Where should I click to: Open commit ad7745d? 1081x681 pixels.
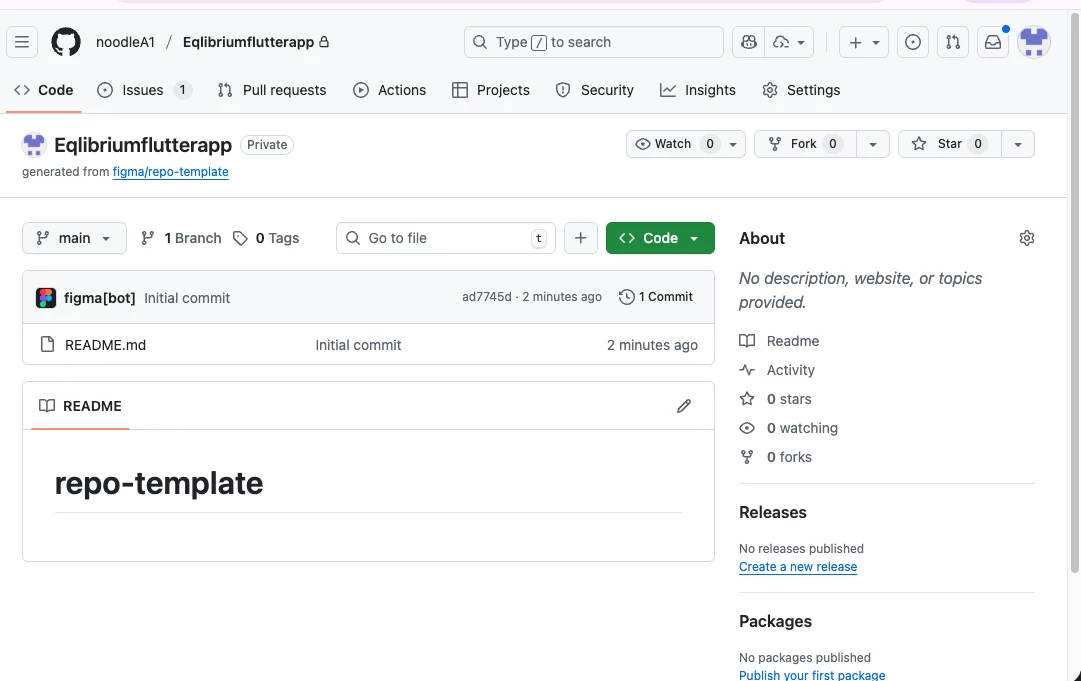487,296
